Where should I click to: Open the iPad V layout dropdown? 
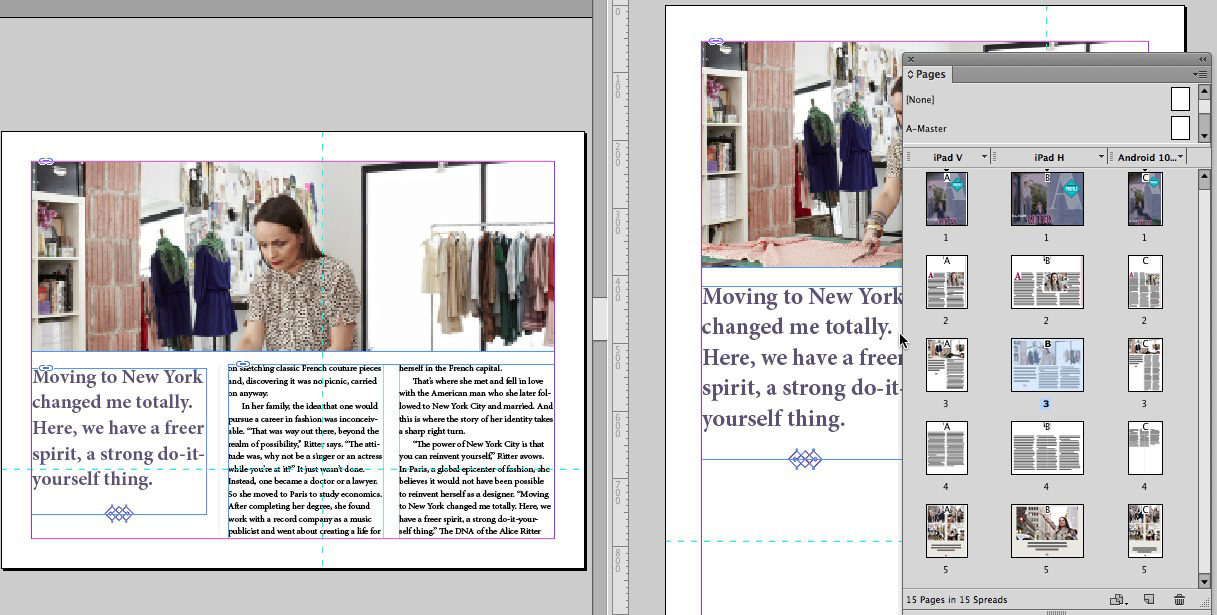[x=985, y=157]
